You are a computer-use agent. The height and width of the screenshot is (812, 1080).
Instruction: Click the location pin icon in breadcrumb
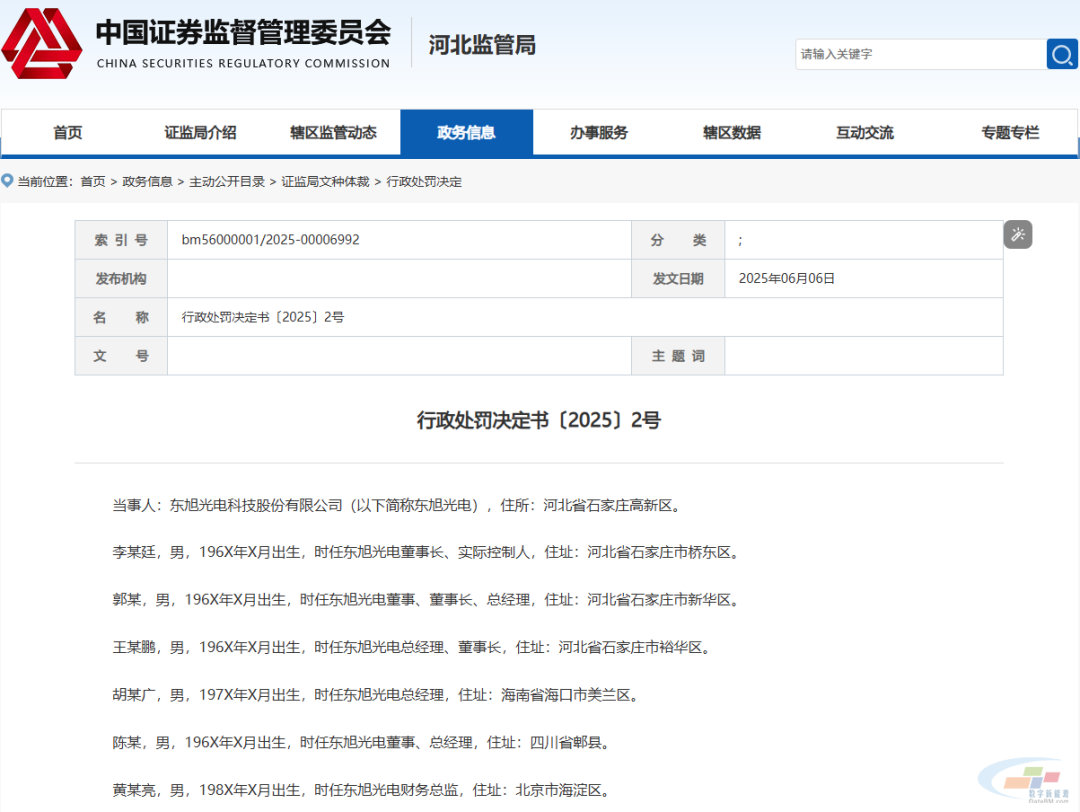pos(8,181)
